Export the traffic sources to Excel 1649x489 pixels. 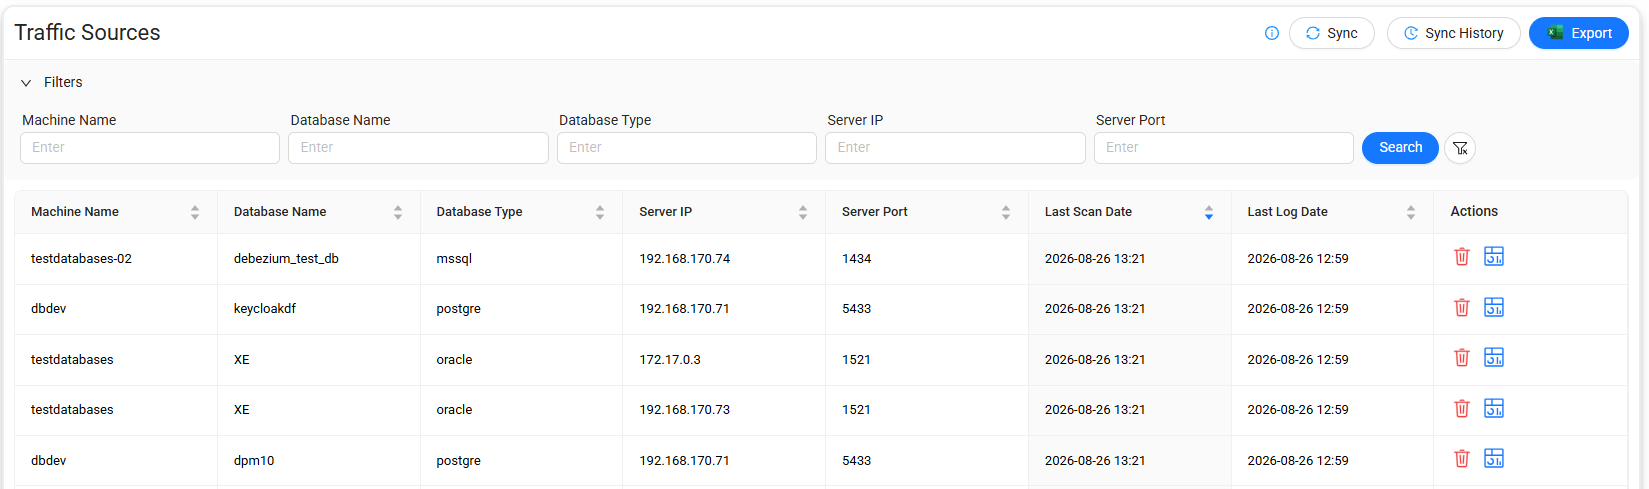(1579, 33)
